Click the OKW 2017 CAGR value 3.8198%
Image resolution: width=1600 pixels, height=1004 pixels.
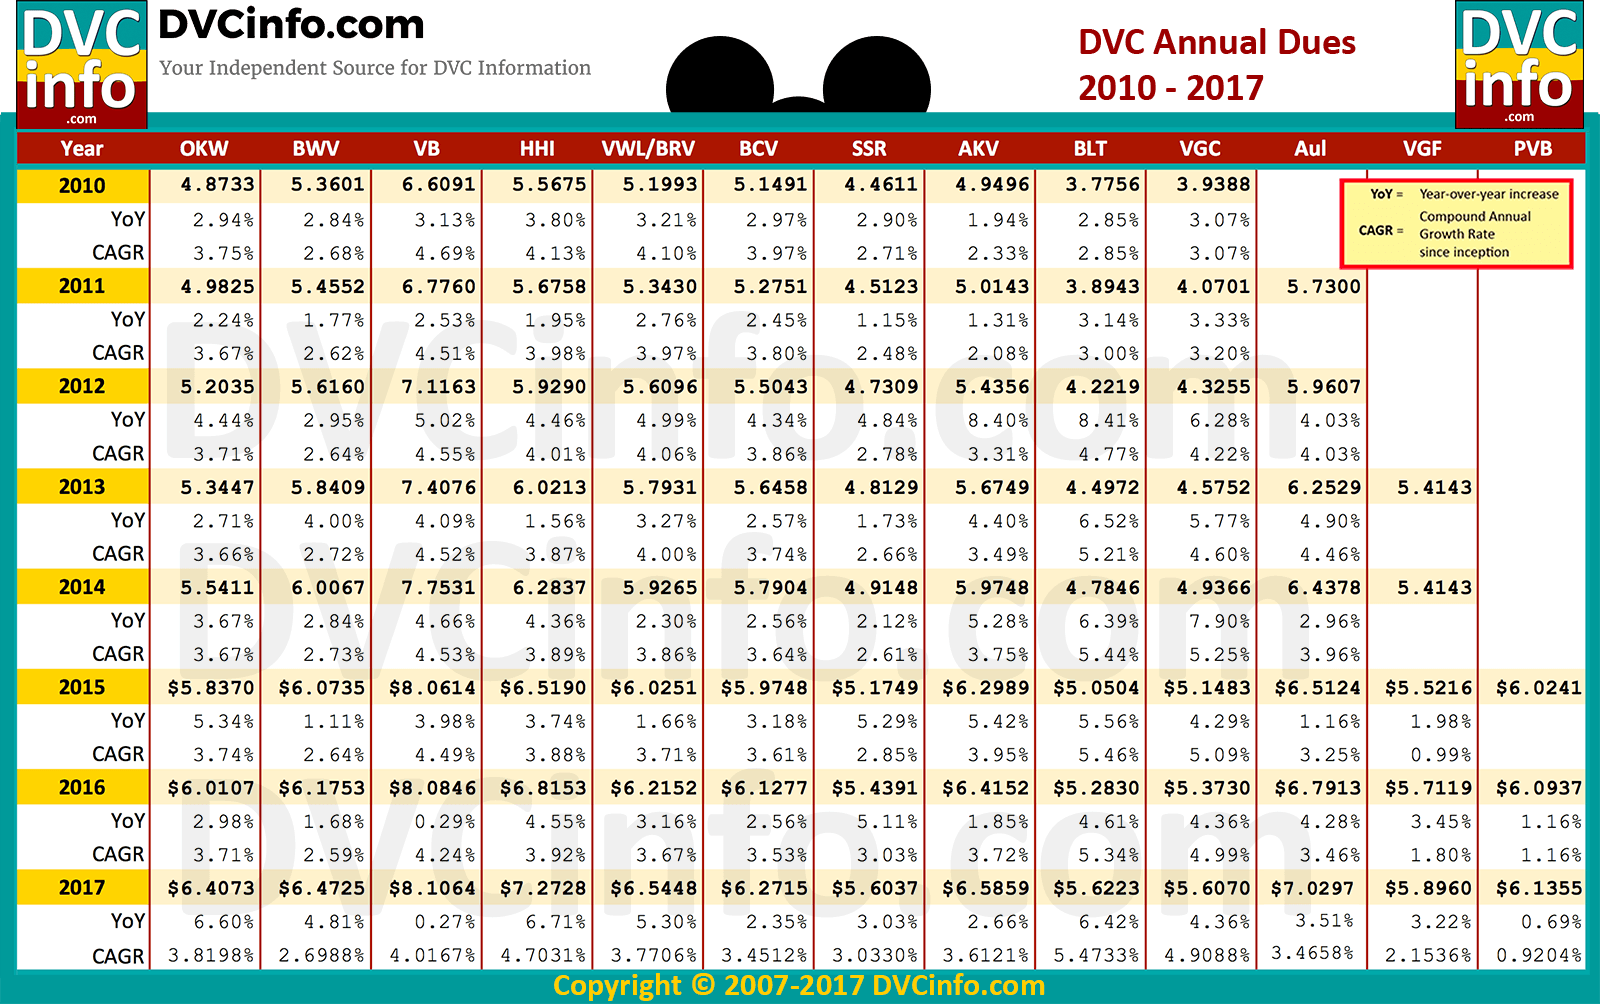coord(211,955)
